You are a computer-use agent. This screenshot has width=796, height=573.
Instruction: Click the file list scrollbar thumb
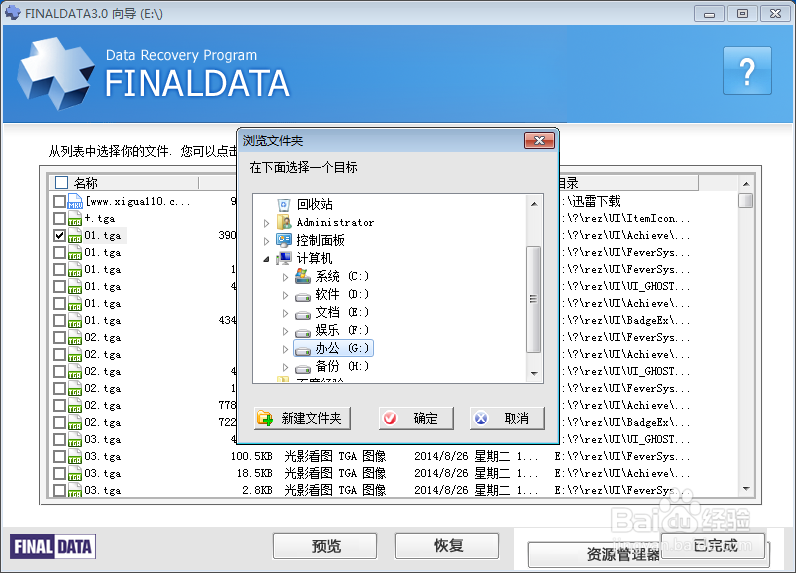coord(746,200)
